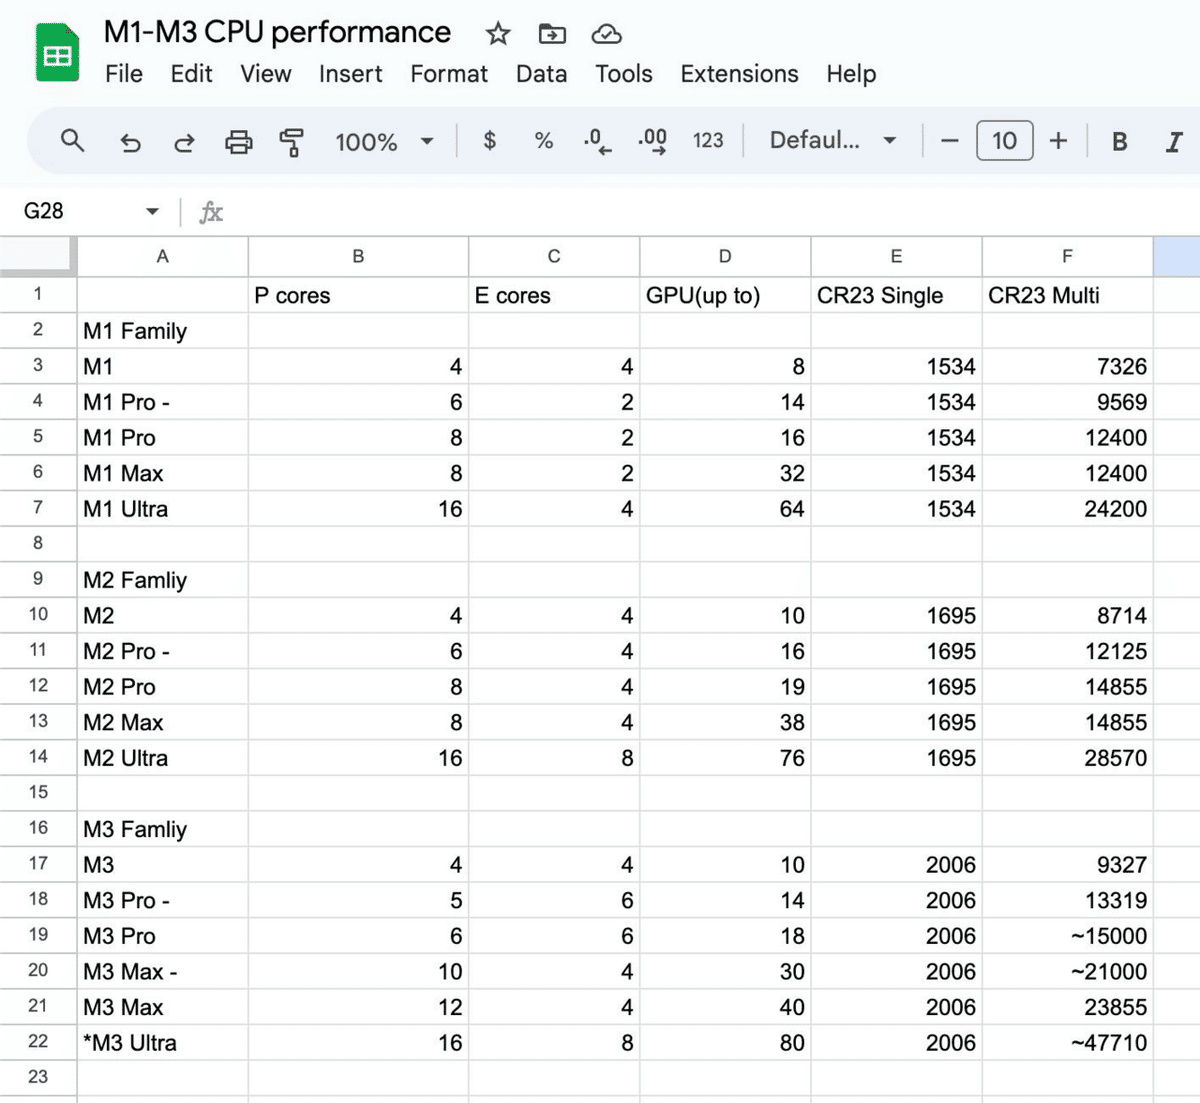Select the 'E cores' header cell
This screenshot has height=1103, width=1200.
(554, 295)
